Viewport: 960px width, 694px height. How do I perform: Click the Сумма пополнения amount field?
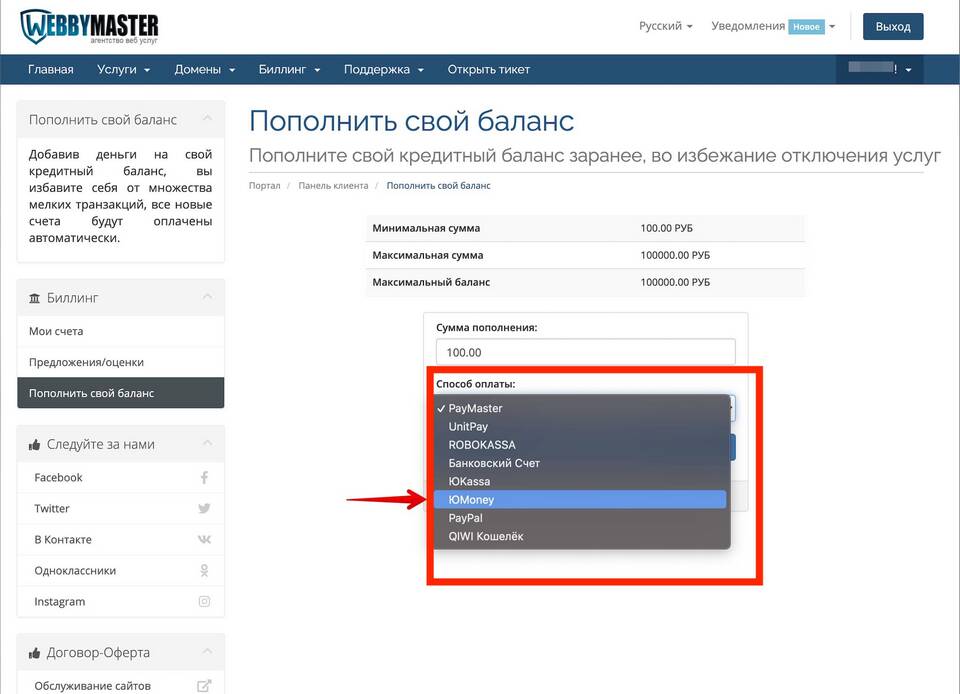tap(585, 353)
